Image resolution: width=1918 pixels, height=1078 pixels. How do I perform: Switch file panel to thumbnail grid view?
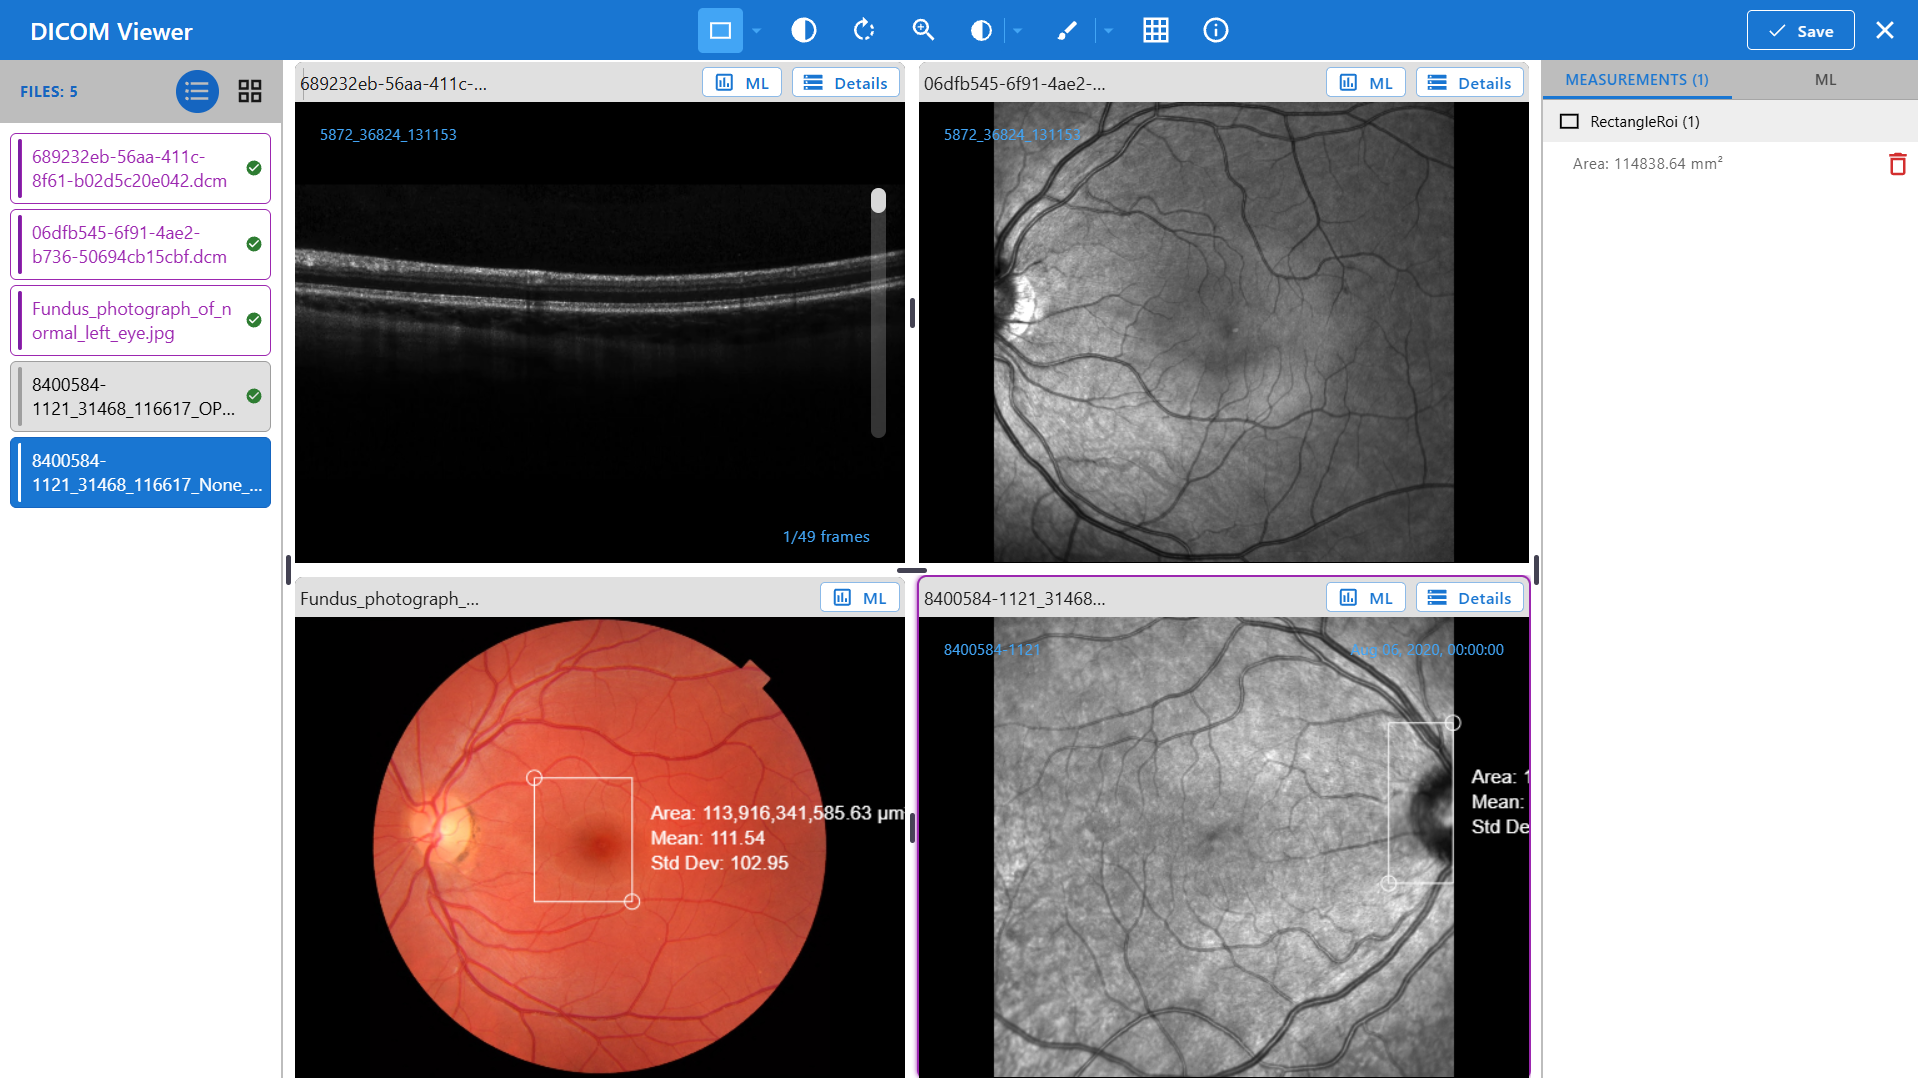pyautogui.click(x=250, y=91)
